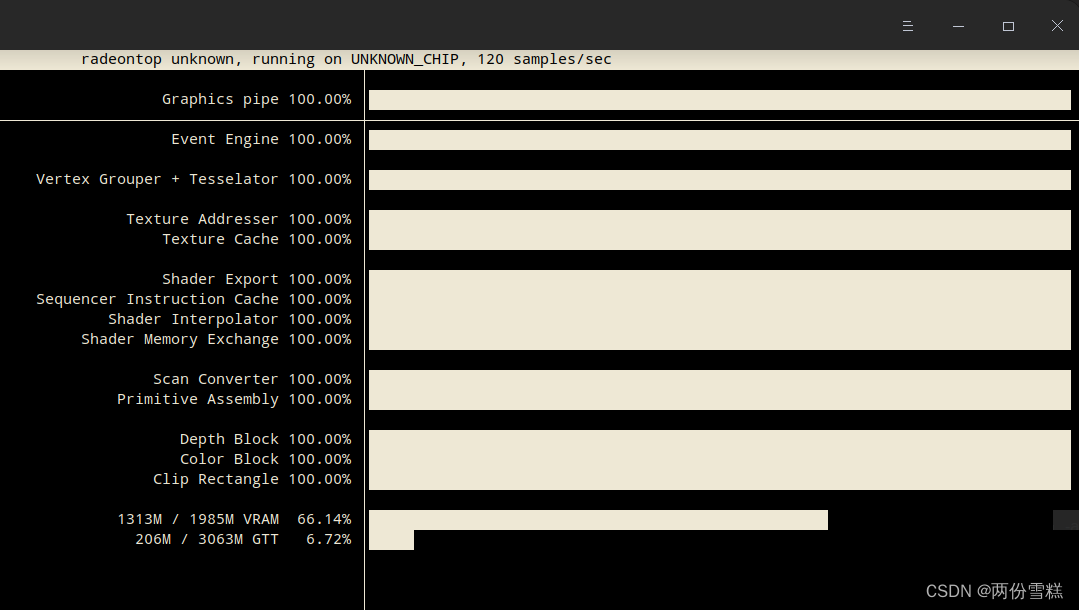
Task: Close the terminal window
Action: coord(1058,26)
